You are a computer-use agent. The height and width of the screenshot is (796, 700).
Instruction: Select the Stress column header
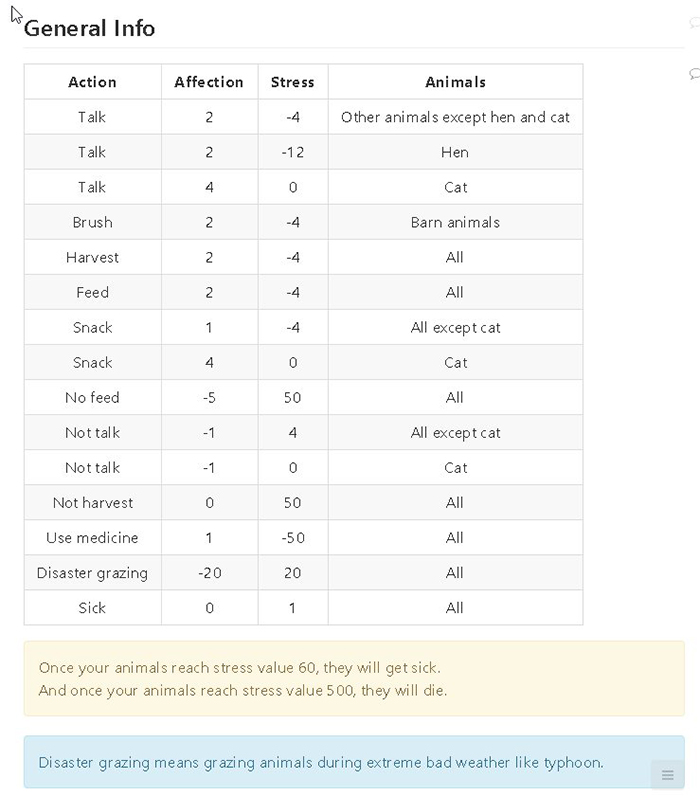pyautogui.click(x=292, y=82)
